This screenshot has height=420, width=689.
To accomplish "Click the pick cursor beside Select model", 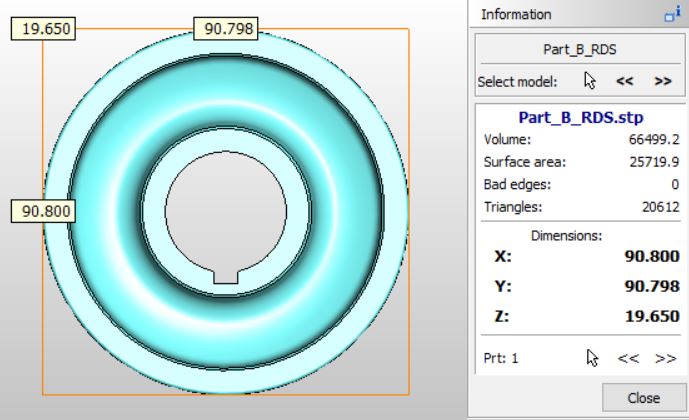I will 590,81.
